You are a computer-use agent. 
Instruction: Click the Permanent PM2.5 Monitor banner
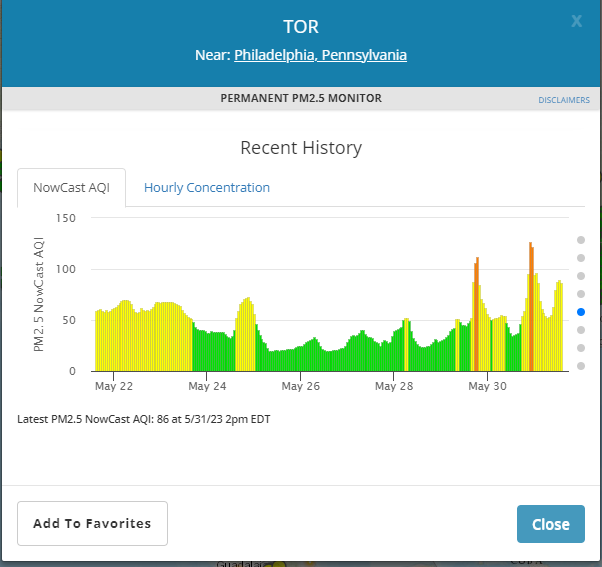[301, 98]
